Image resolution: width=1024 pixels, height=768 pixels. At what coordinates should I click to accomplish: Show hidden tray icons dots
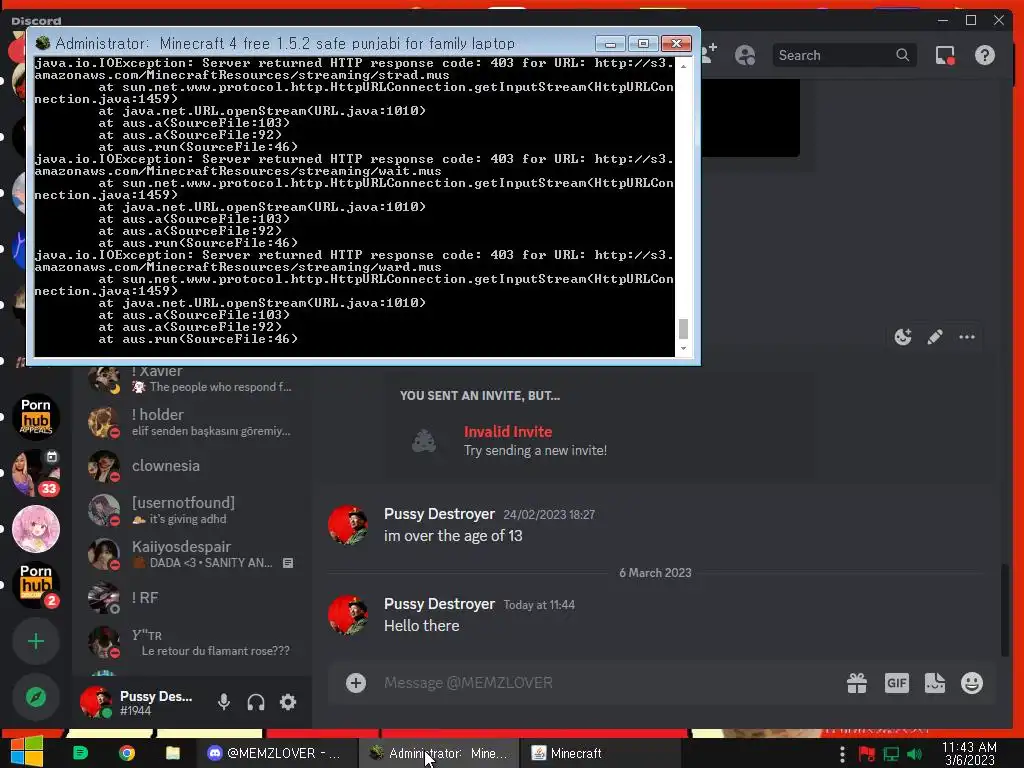[842, 754]
